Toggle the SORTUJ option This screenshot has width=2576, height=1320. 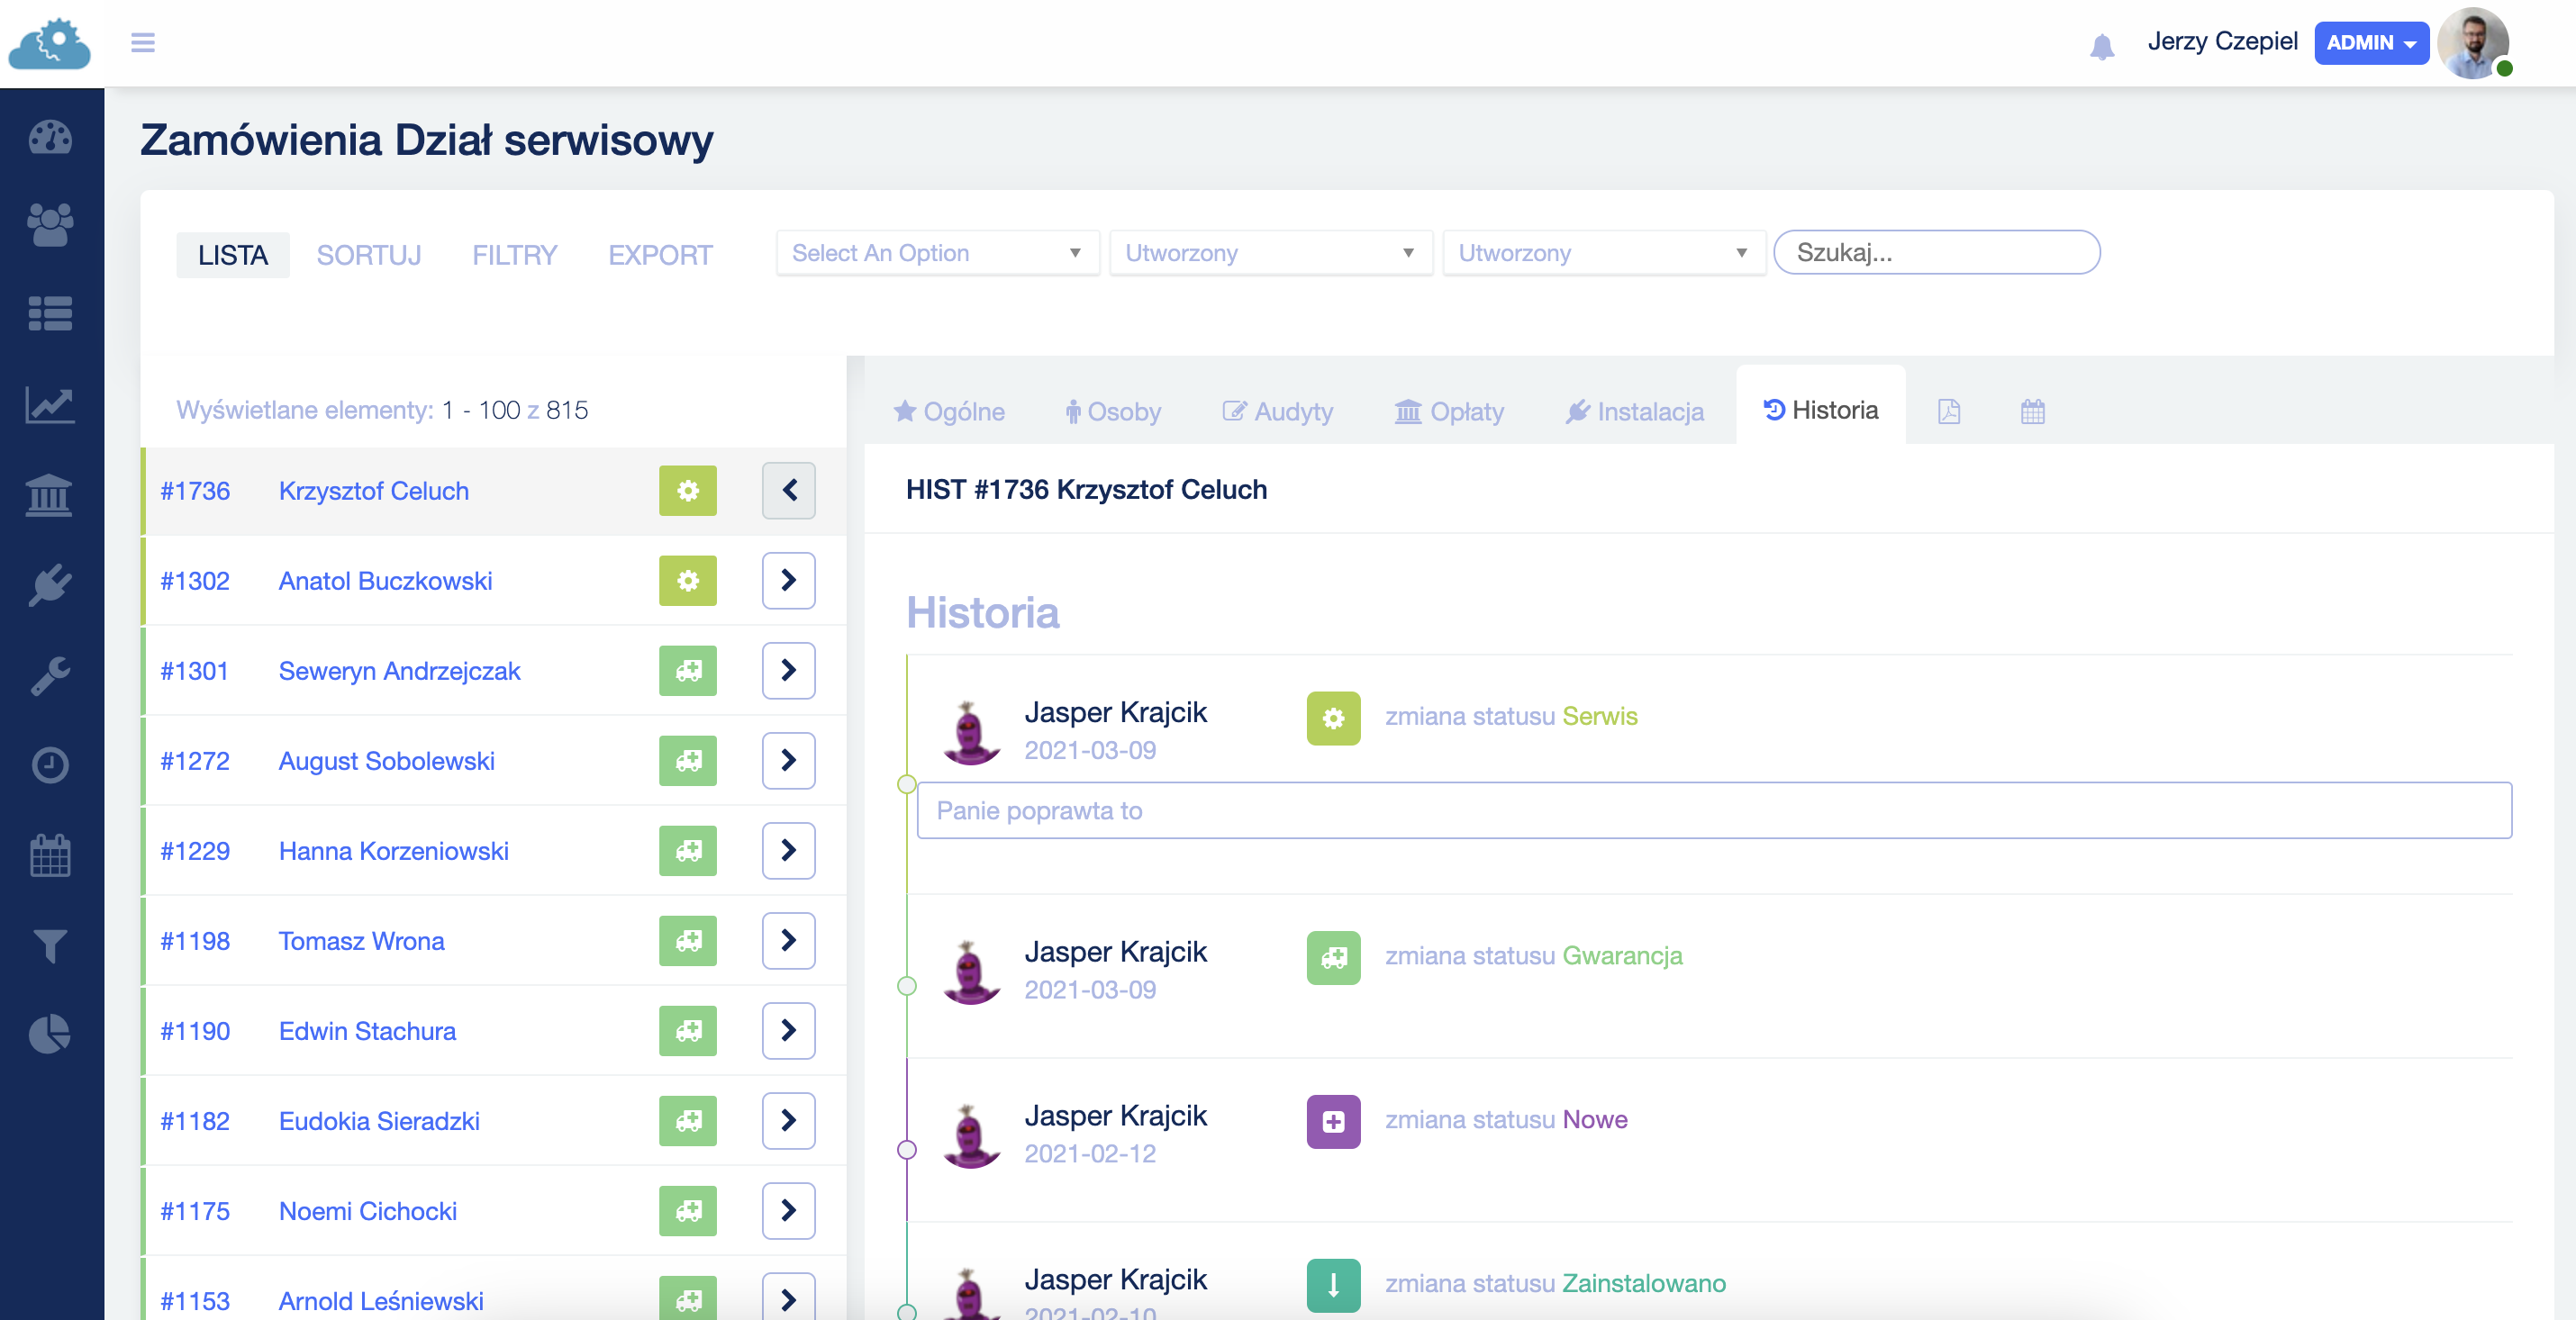pos(368,254)
